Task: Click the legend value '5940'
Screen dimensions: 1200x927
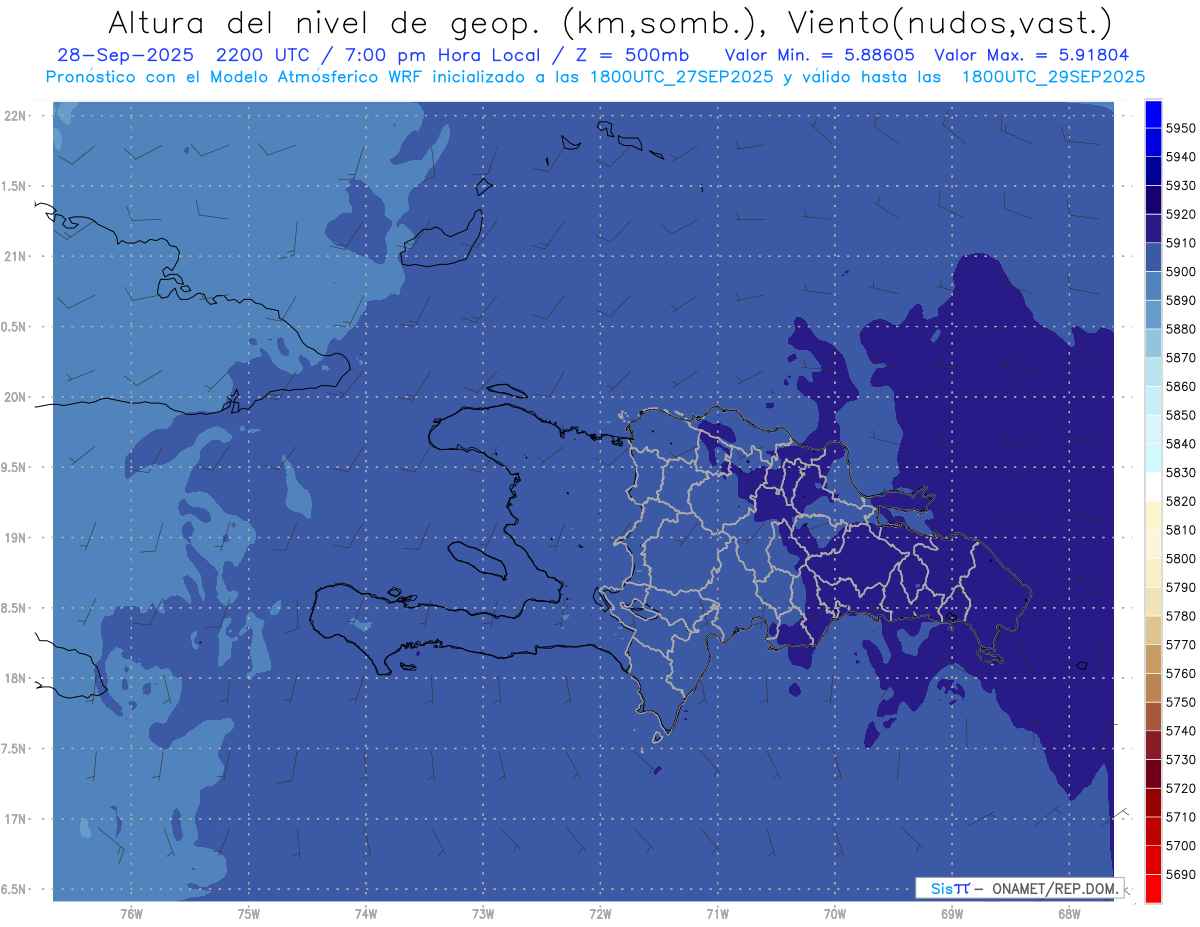Action: [1181, 157]
